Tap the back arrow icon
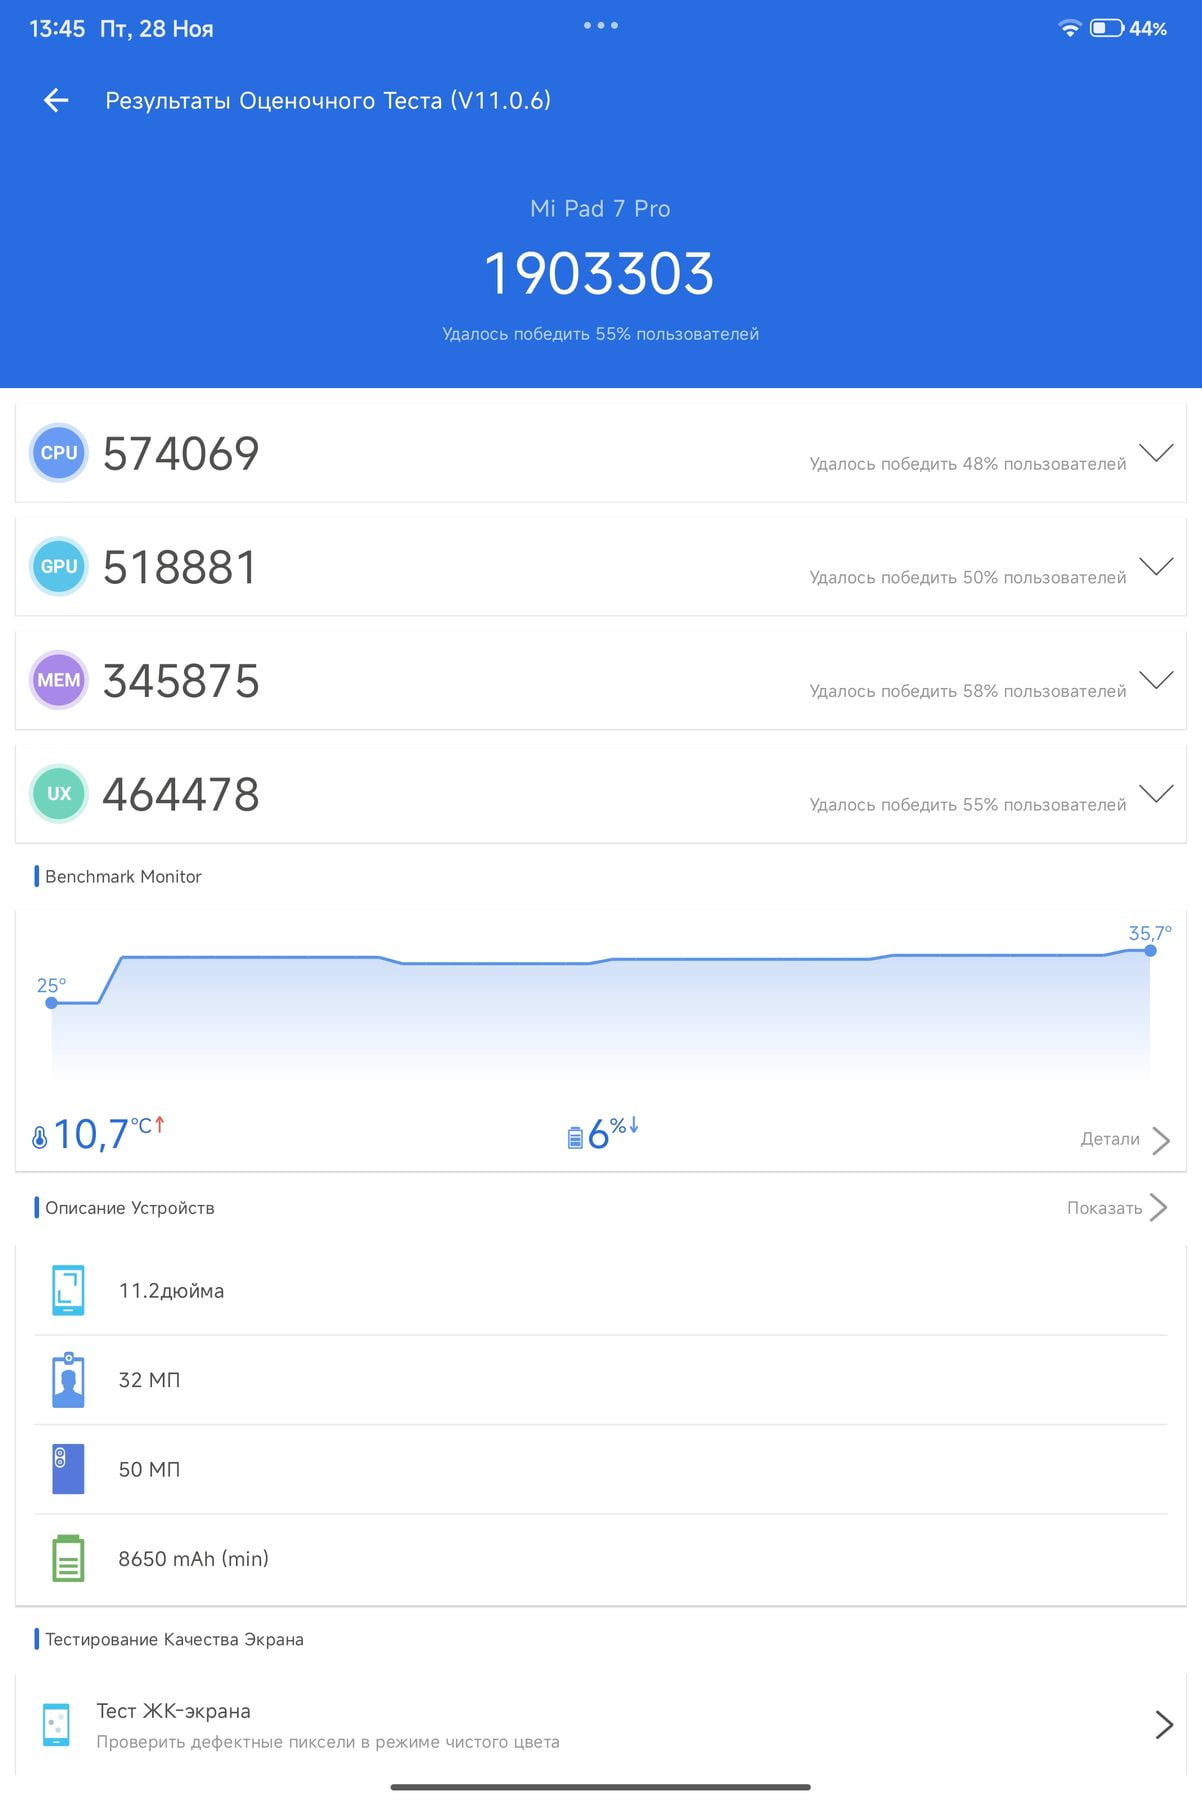Image resolution: width=1202 pixels, height=1800 pixels. click(x=56, y=100)
